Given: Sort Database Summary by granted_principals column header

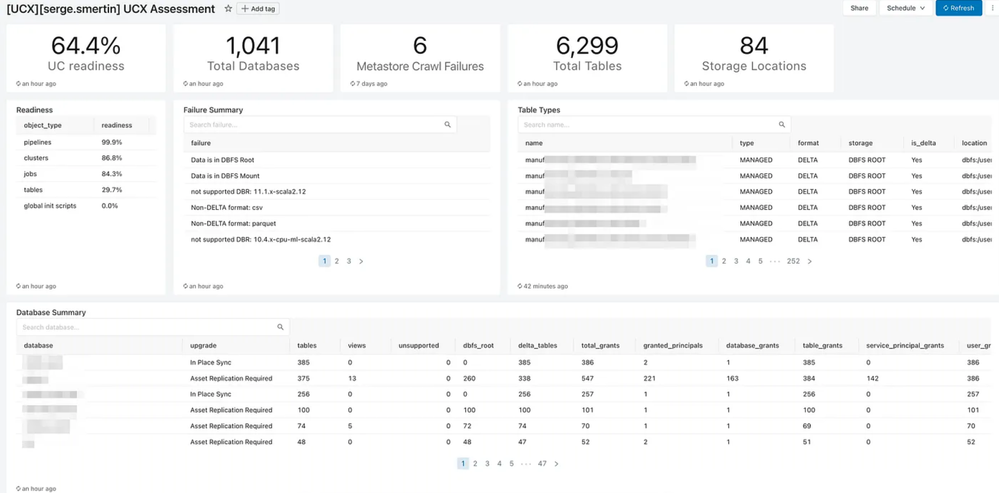Looking at the screenshot, I should coord(678,345).
